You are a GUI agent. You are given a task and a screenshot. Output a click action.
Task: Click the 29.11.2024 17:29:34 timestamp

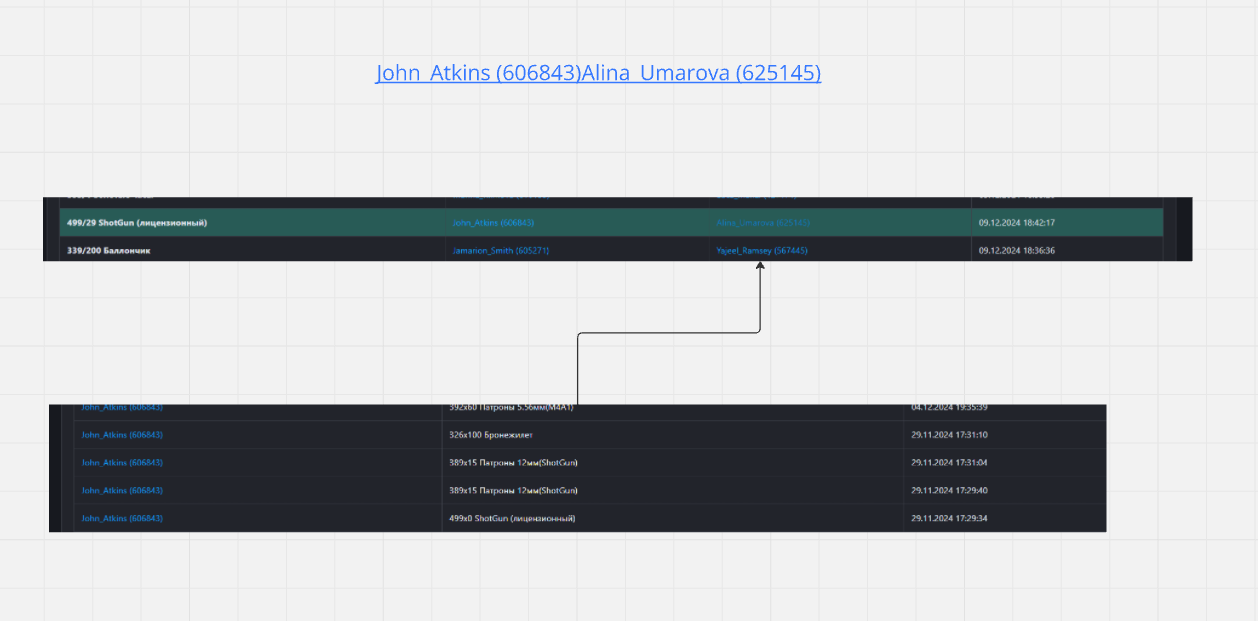coord(949,519)
